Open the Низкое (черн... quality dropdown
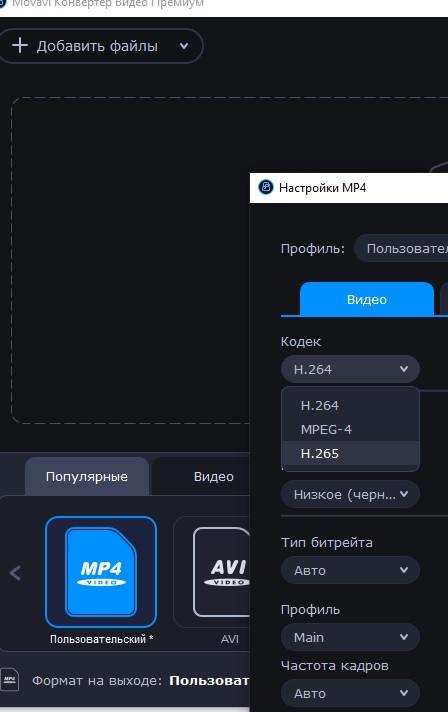The width and height of the screenshot is (448, 712). (350, 494)
